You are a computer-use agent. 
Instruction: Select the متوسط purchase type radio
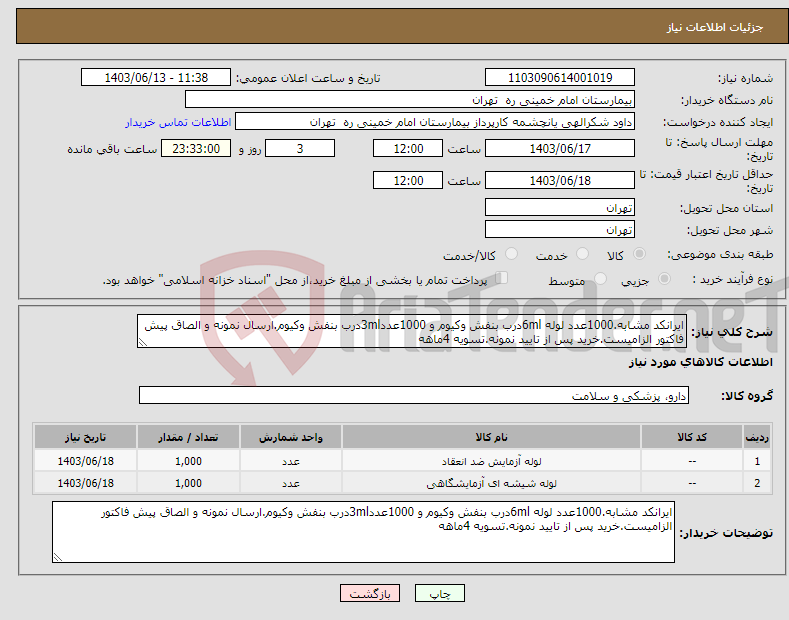click(600, 279)
